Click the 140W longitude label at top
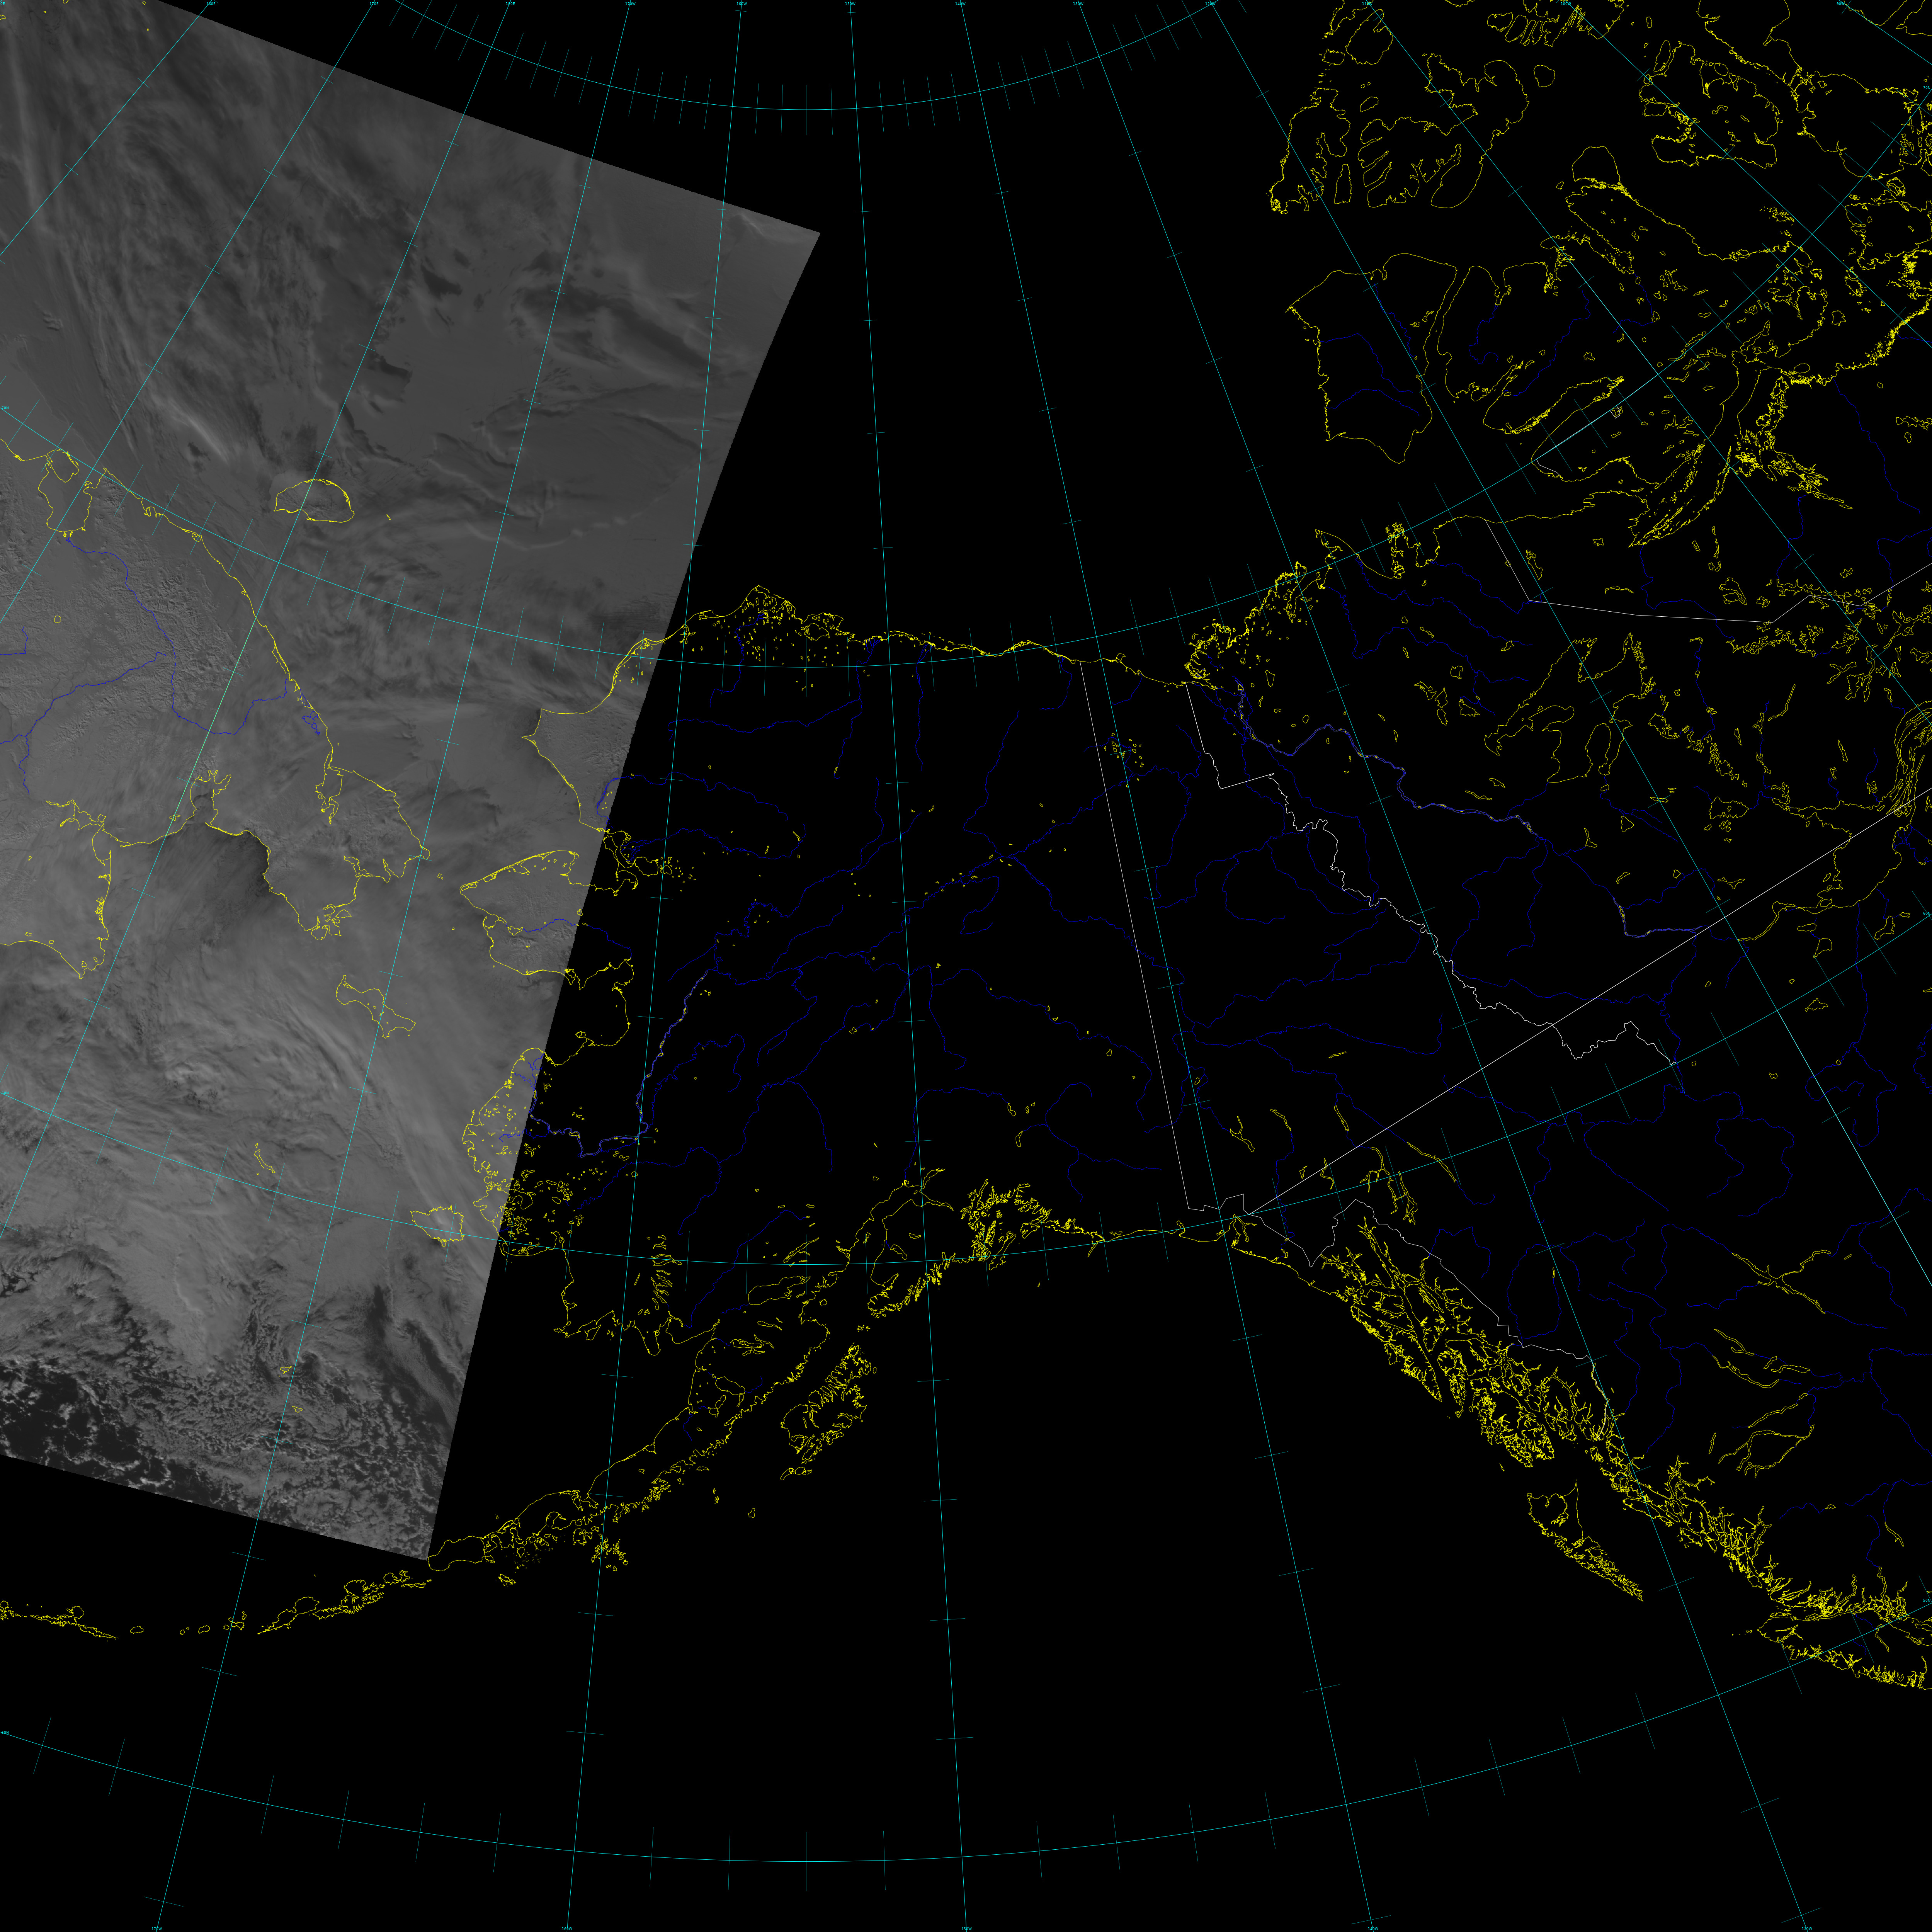This screenshot has height=1932, width=1932. 960,4
